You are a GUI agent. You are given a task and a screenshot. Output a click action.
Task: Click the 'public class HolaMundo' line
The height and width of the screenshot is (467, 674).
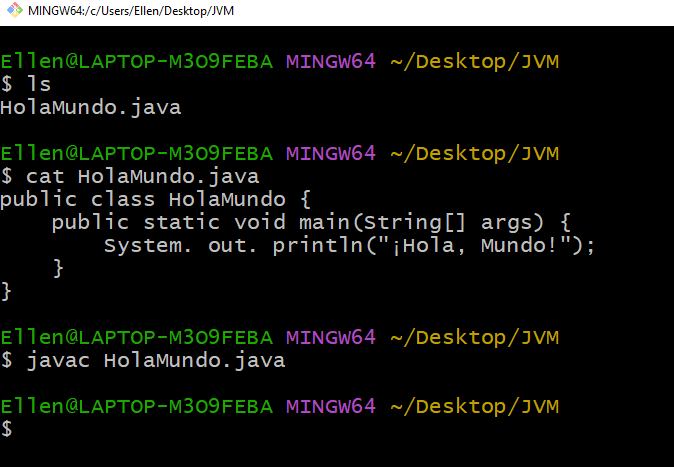(148, 199)
